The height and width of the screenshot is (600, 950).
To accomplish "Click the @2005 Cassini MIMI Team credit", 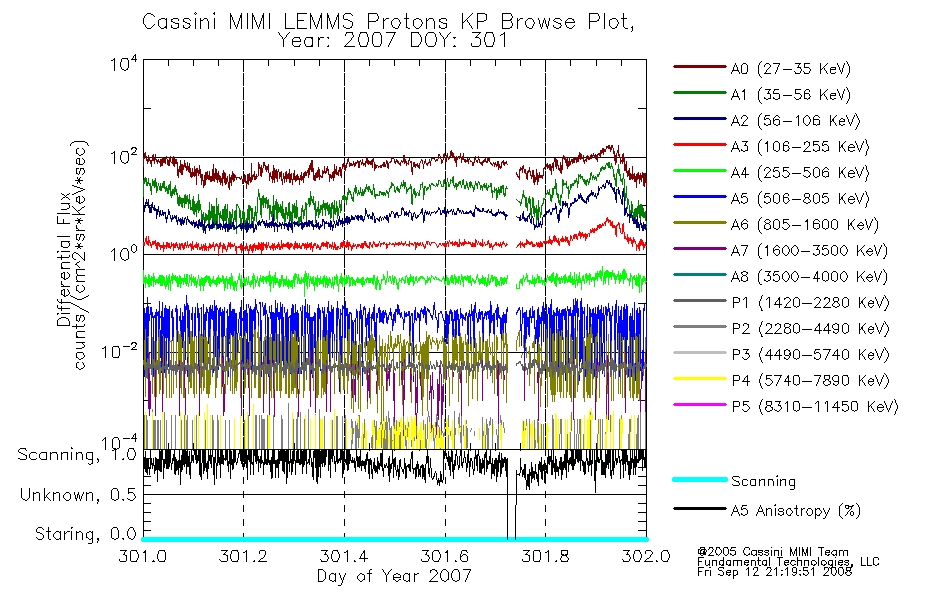I will tap(773, 552).
